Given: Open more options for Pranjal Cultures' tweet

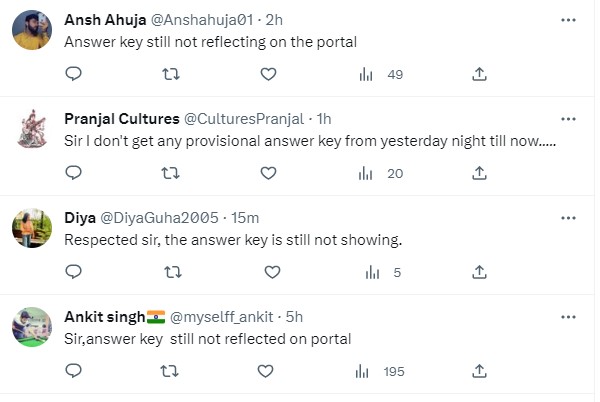Looking at the screenshot, I should (569, 118).
